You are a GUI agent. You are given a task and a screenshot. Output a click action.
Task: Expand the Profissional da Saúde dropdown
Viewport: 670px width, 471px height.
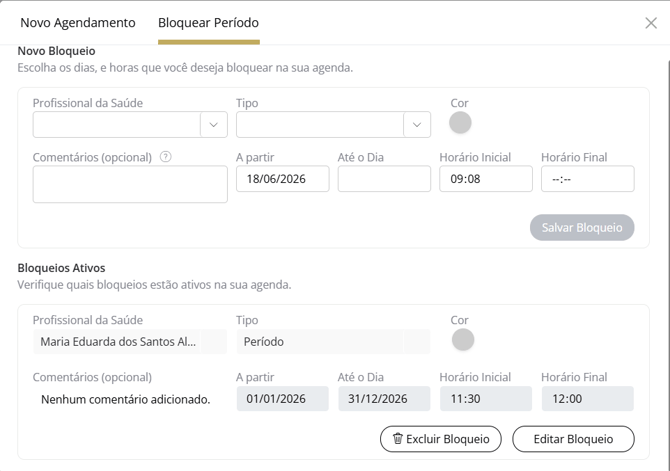tap(214, 124)
